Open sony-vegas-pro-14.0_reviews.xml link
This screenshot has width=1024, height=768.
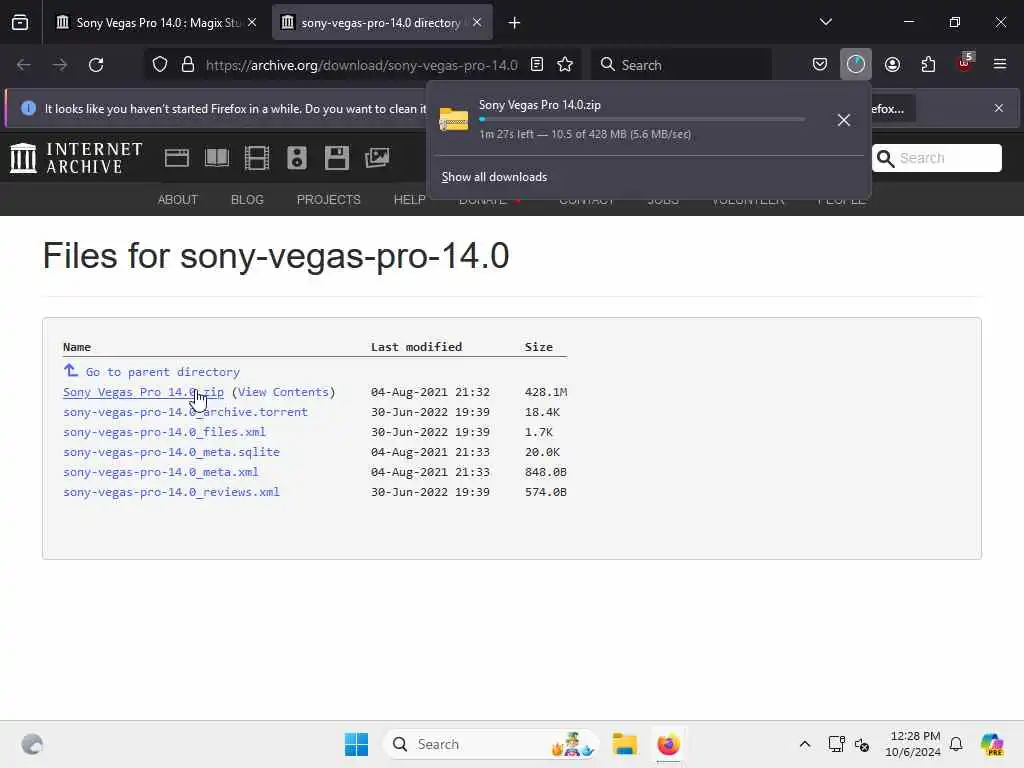(x=171, y=492)
